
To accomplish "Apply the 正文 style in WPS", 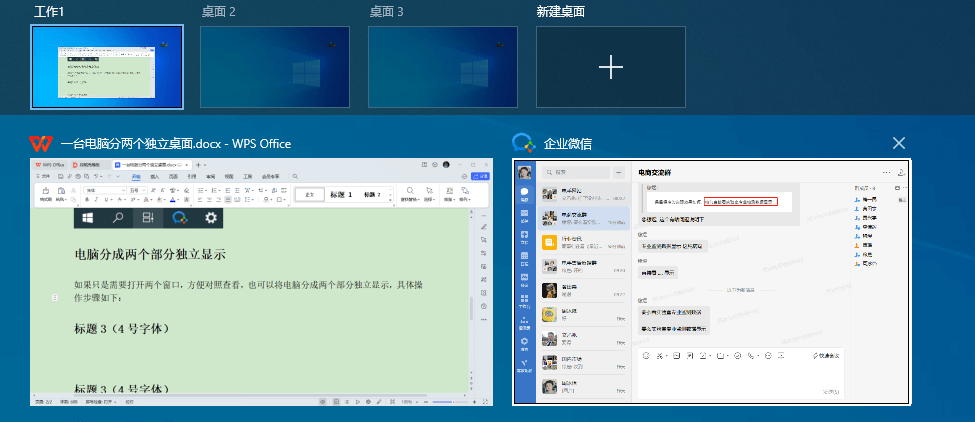I will 309,195.
